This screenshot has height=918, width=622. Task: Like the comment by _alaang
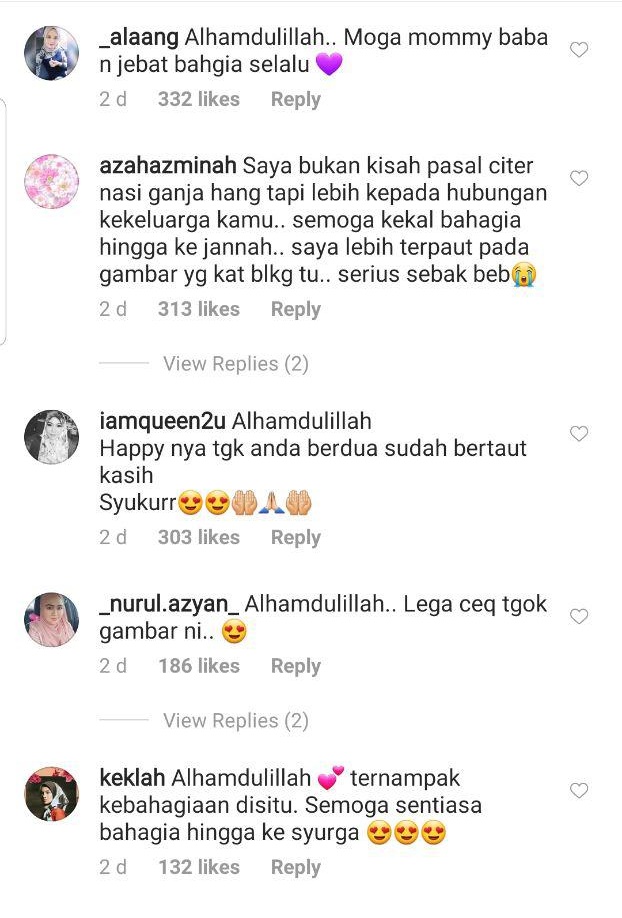(x=579, y=50)
